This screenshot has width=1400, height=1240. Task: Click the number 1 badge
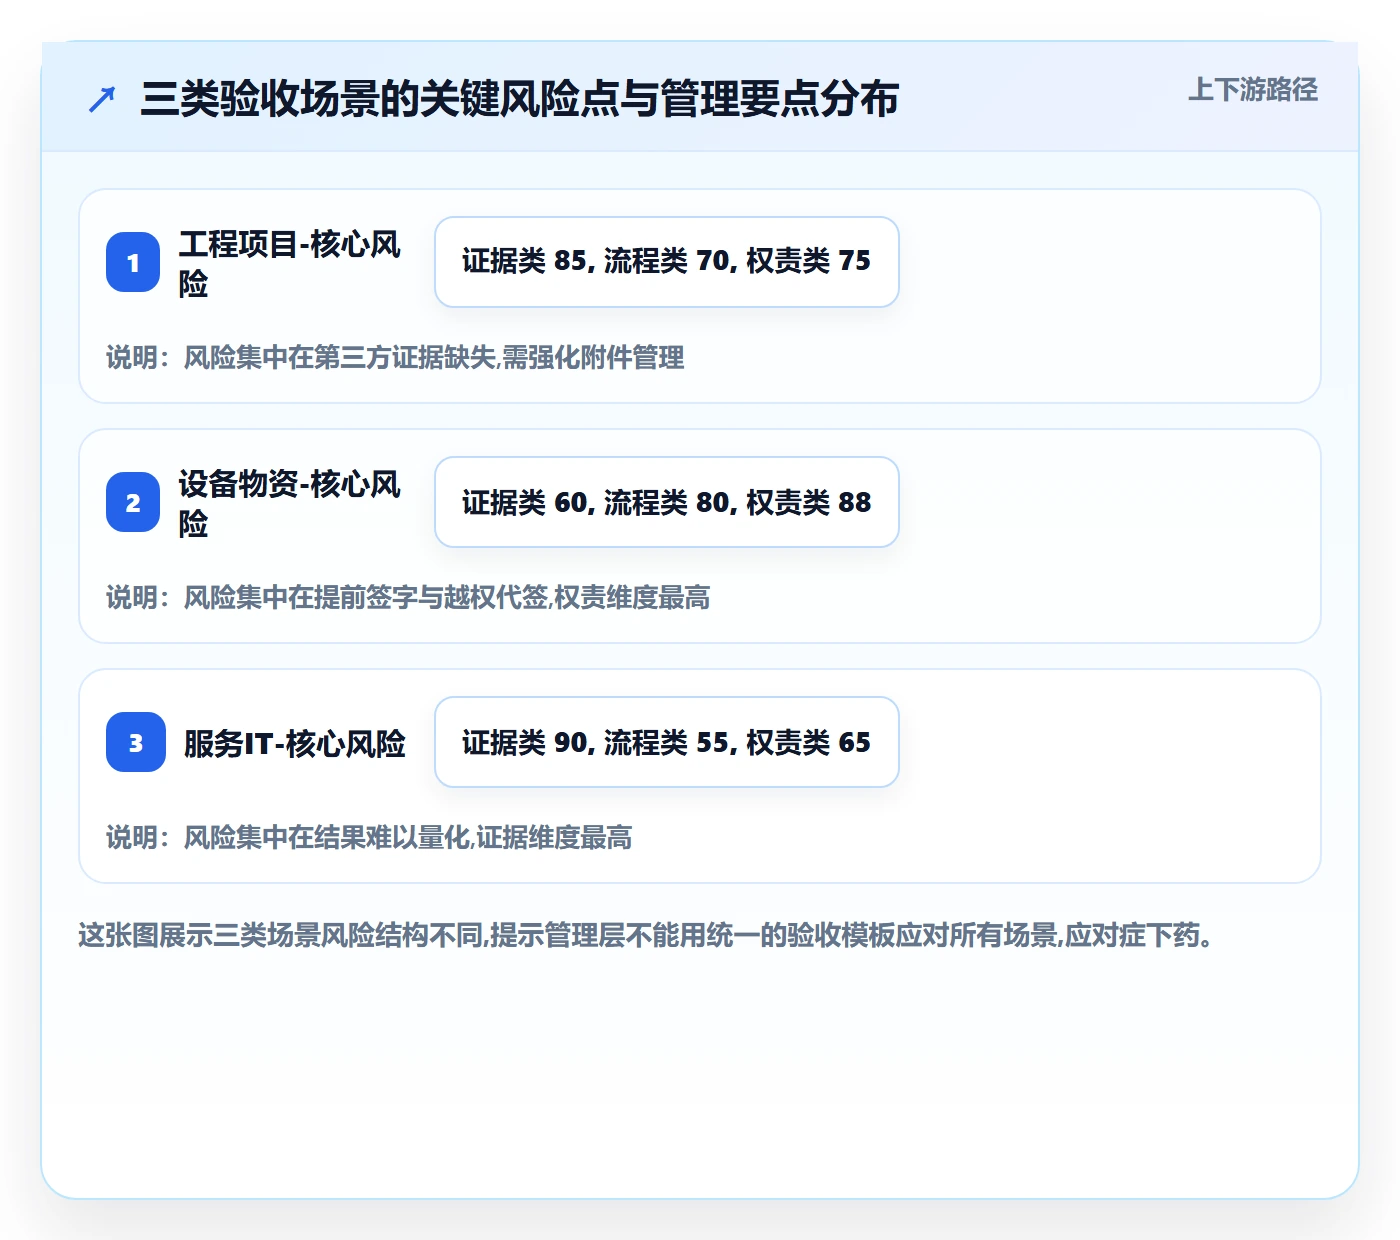[133, 262]
